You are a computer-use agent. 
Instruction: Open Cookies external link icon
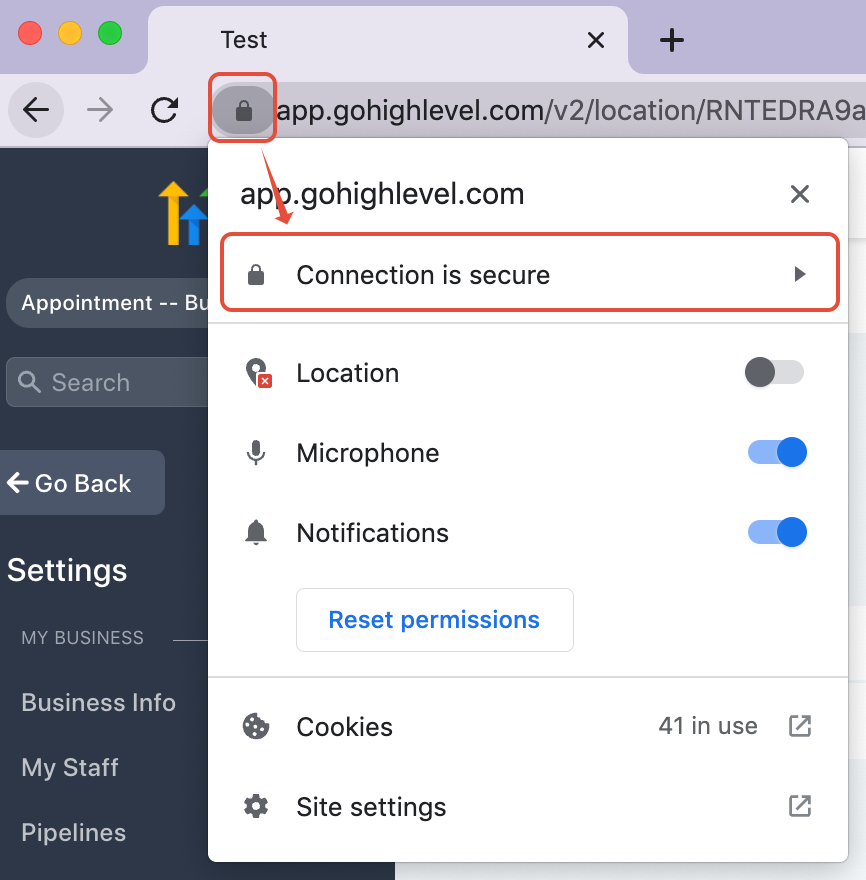coord(800,726)
